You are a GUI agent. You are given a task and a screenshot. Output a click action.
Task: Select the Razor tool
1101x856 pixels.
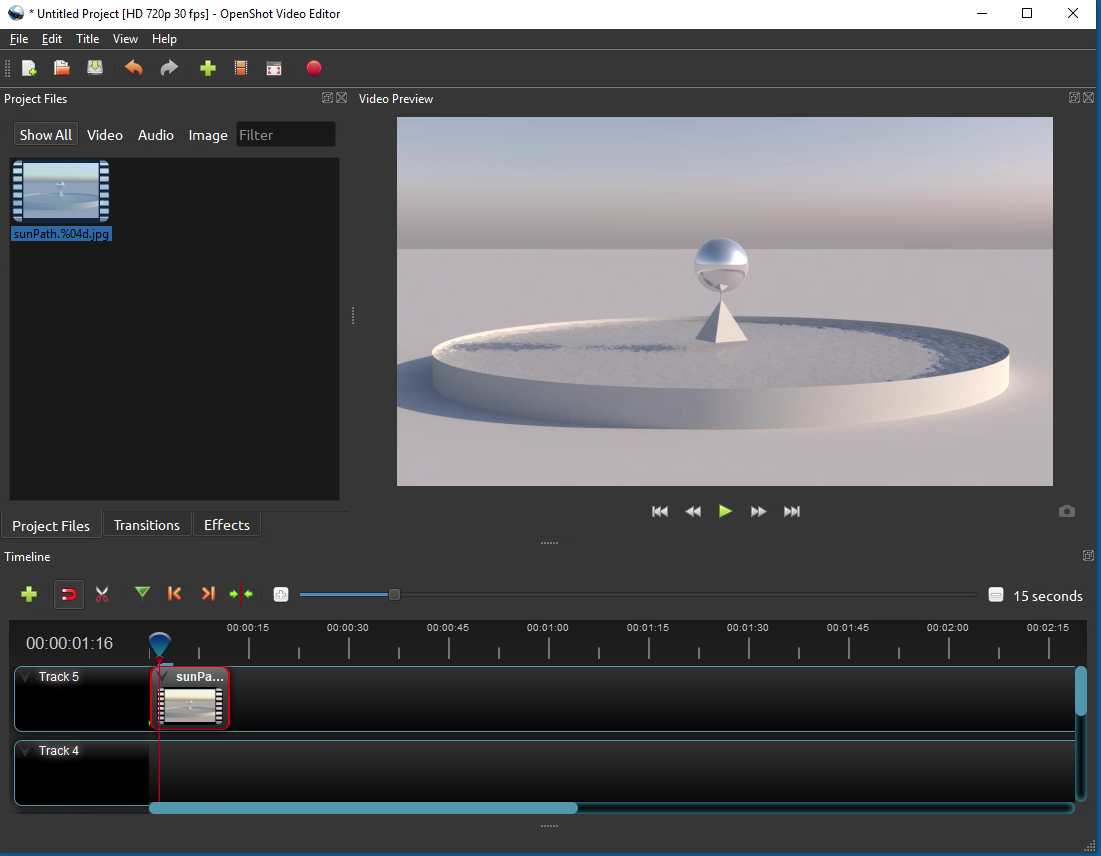101,594
